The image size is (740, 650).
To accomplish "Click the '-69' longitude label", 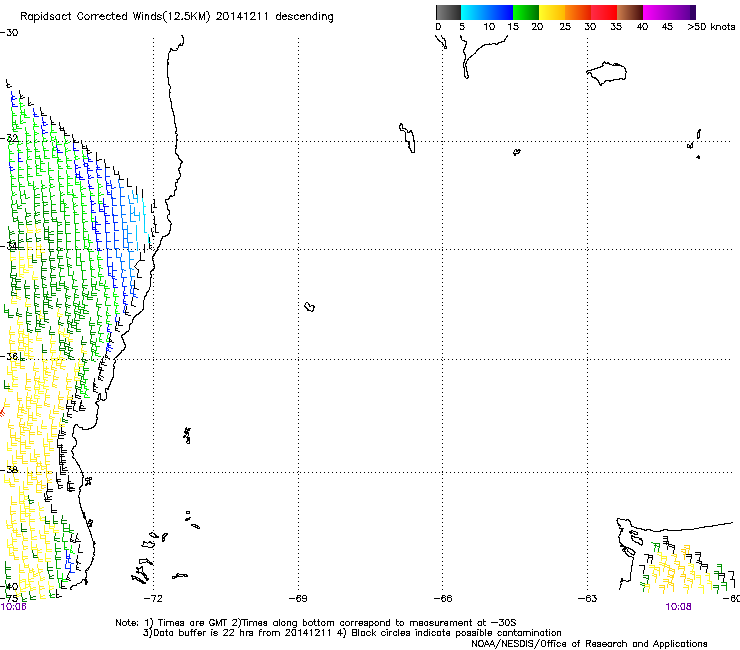I will [298, 599].
